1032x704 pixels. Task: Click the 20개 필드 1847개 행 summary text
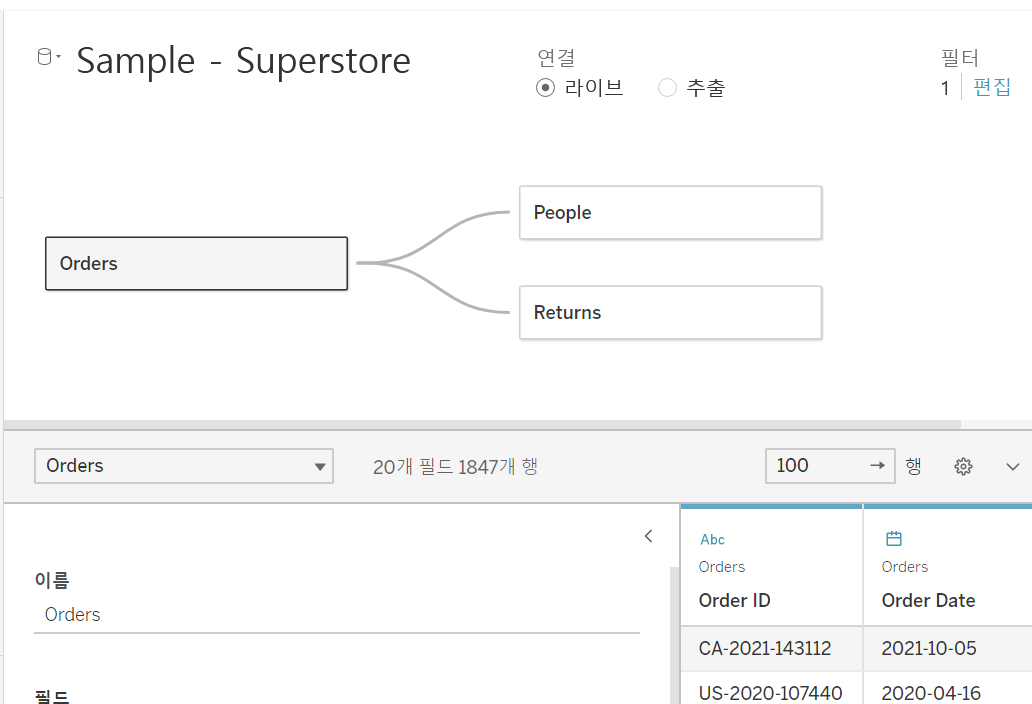(x=455, y=466)
